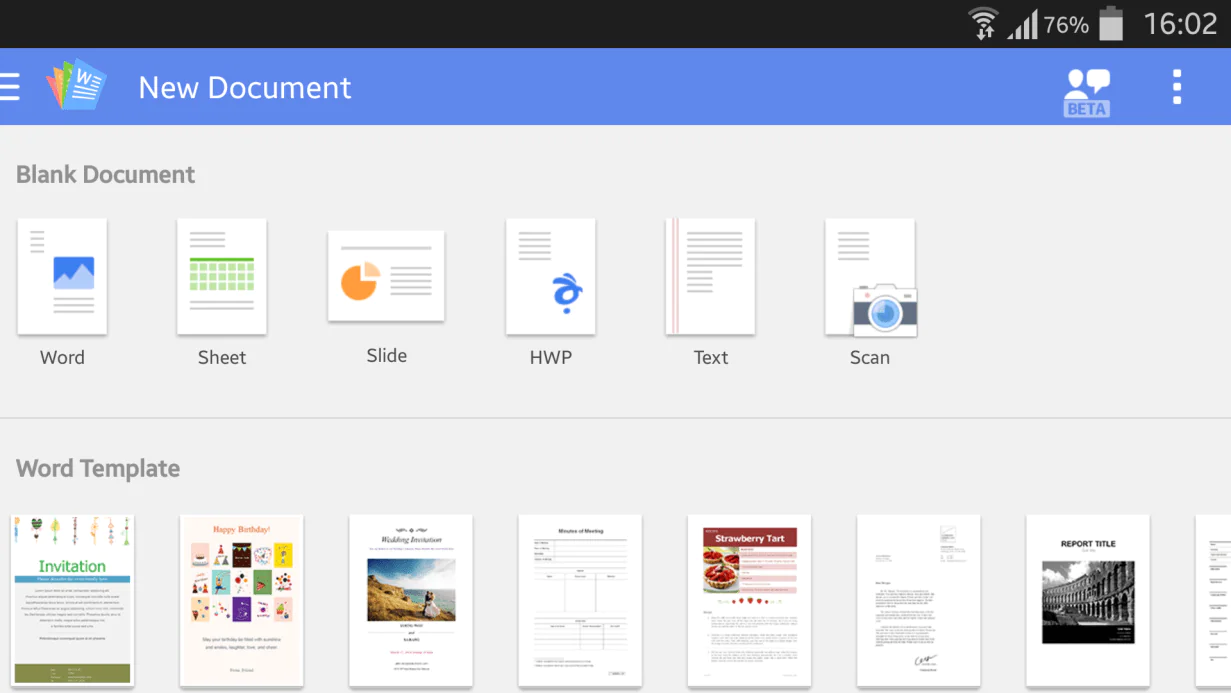Create a new blank Word document

(x=62, y=276)
